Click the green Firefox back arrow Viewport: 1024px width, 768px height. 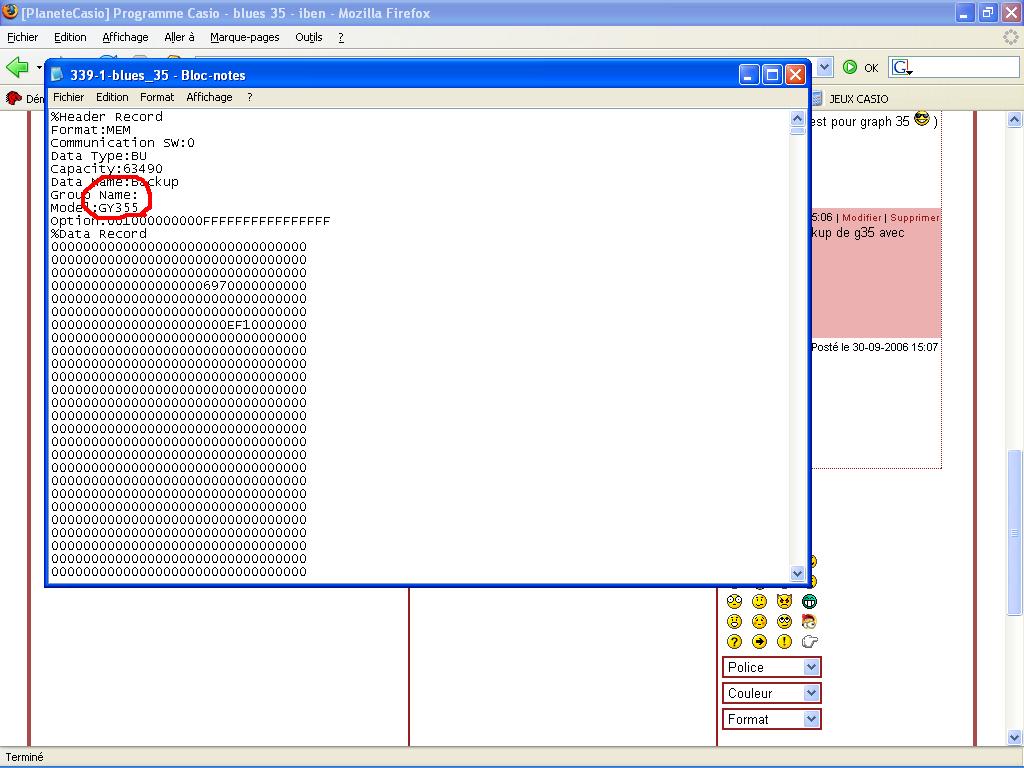(17, 67)
